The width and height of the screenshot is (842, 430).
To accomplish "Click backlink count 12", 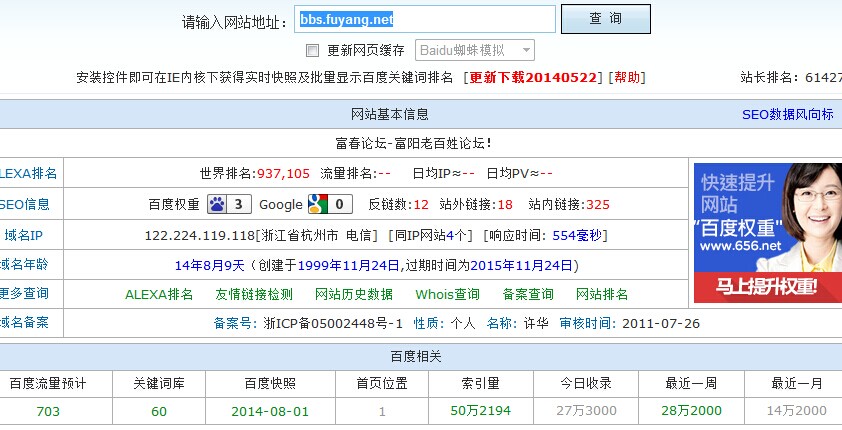I will (421, 205).
